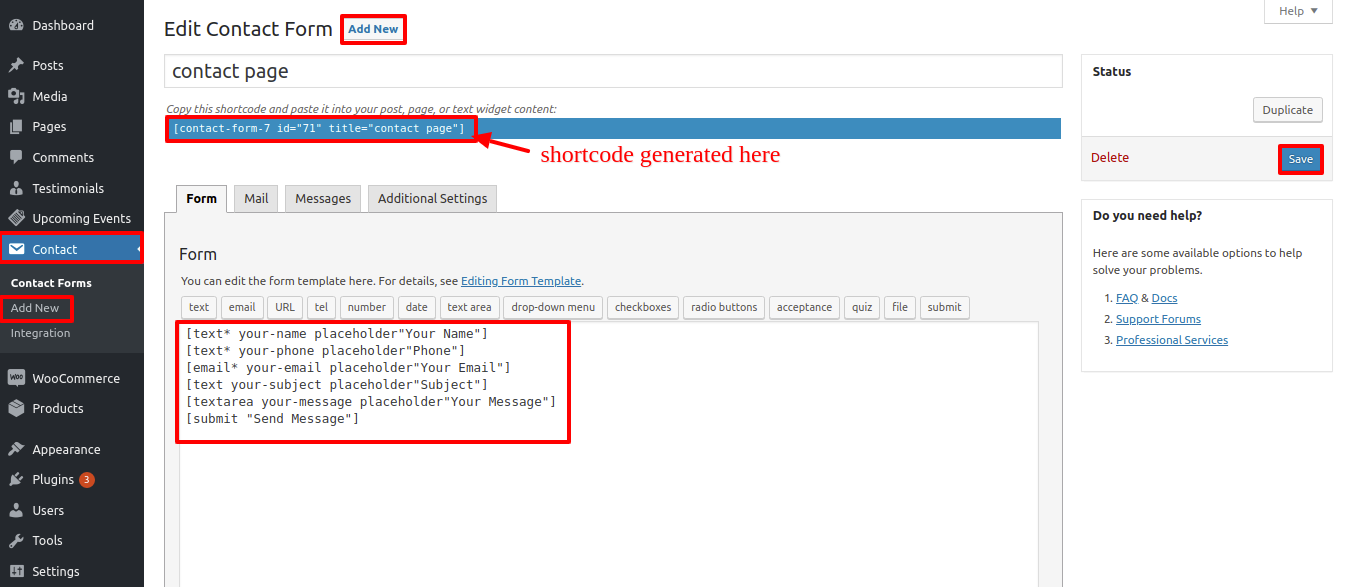Click the Products box icon
This screenshot has width=1351, height=587.
[16, 408]
